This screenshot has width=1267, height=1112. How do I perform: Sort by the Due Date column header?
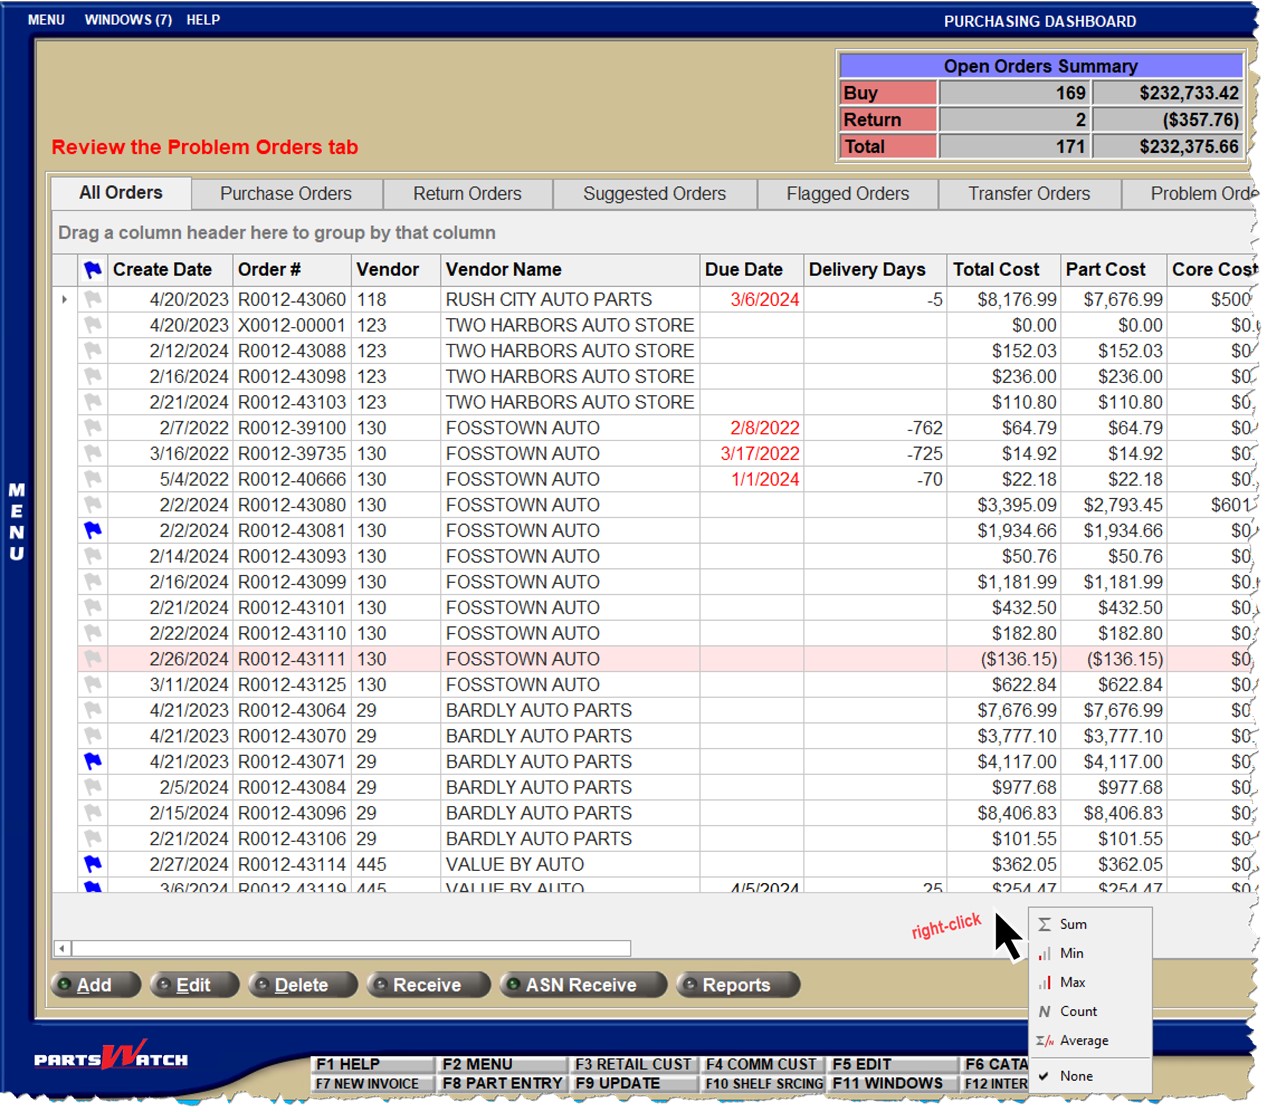click(x=743, y=269)
